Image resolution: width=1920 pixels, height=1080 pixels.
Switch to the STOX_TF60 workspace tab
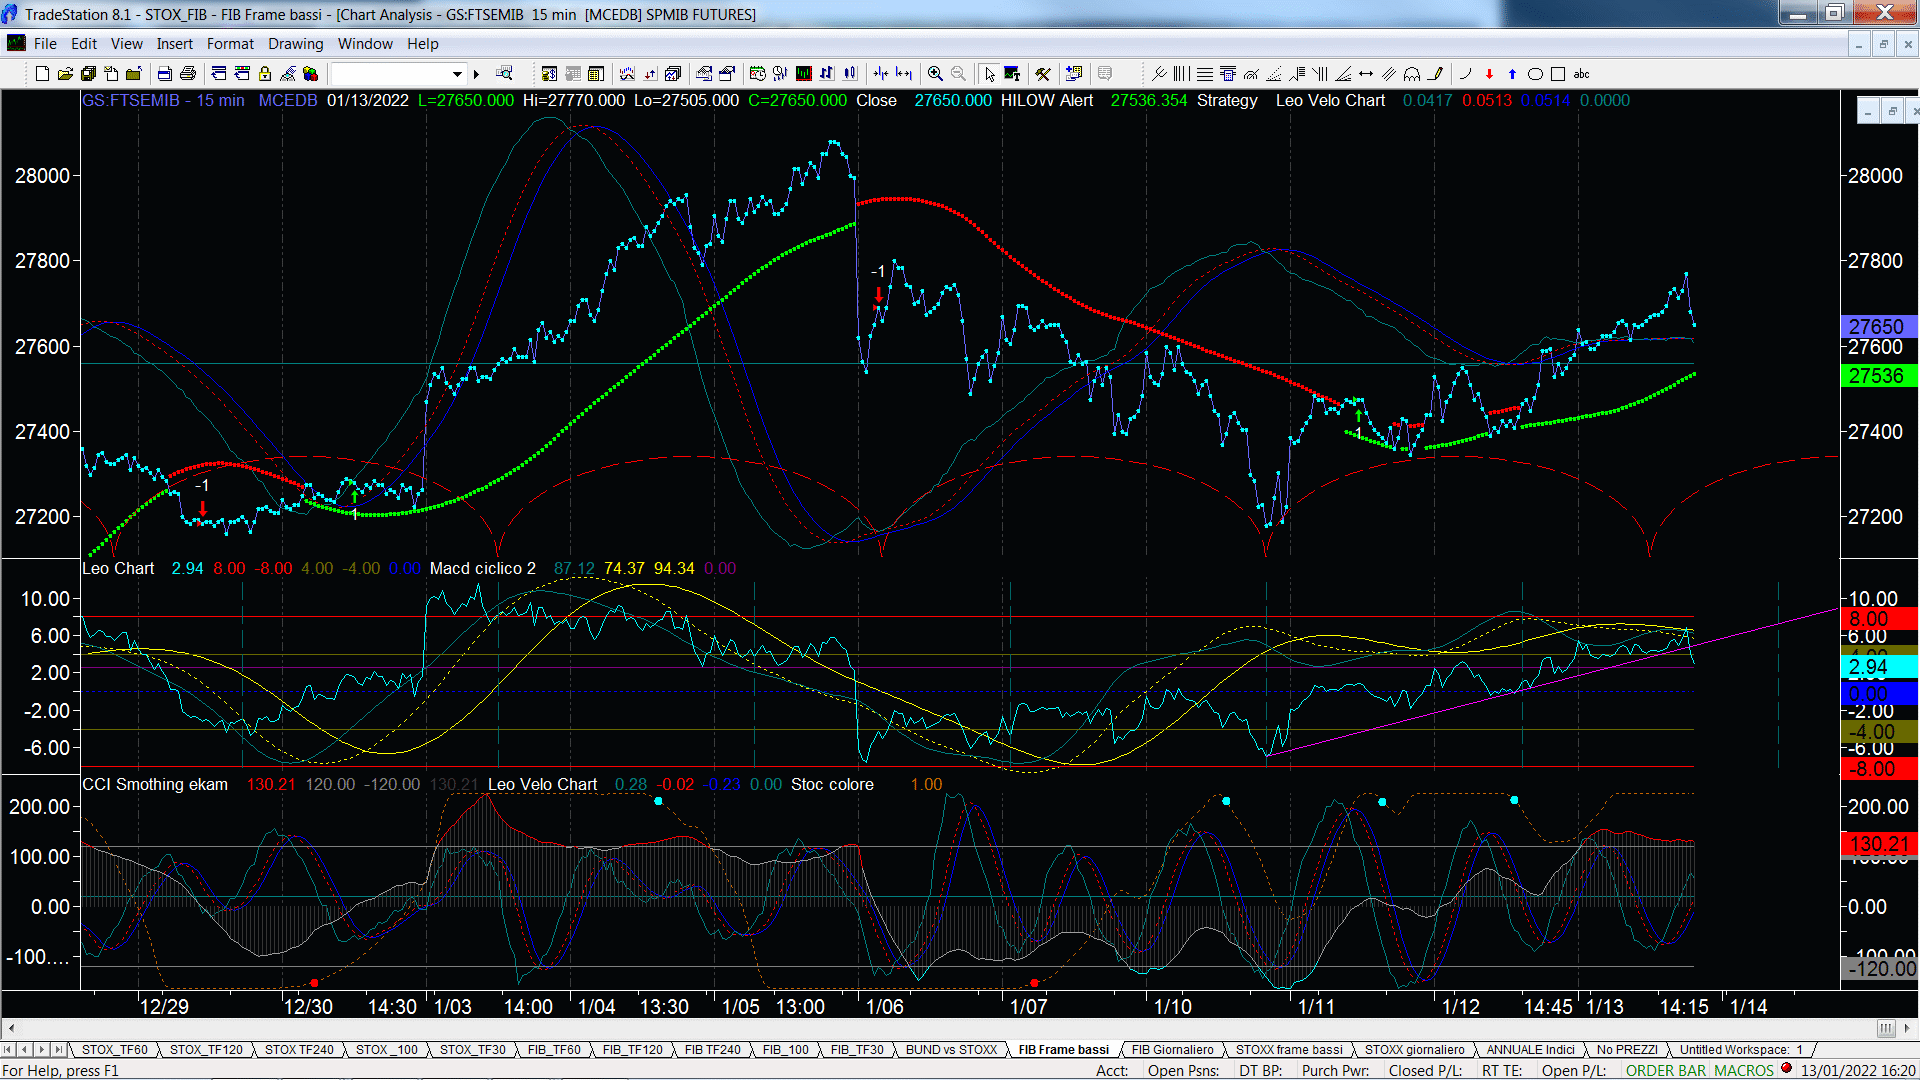114,1049
